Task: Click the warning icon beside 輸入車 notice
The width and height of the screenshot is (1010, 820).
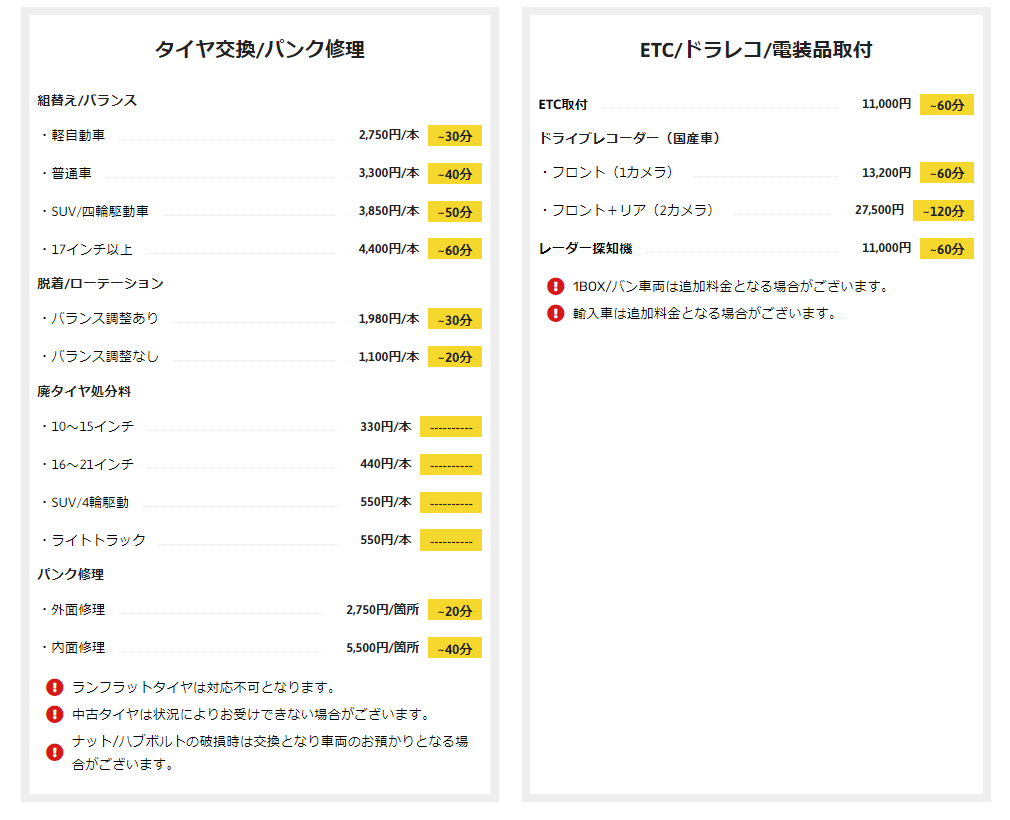Action: (x=556, y=313)
